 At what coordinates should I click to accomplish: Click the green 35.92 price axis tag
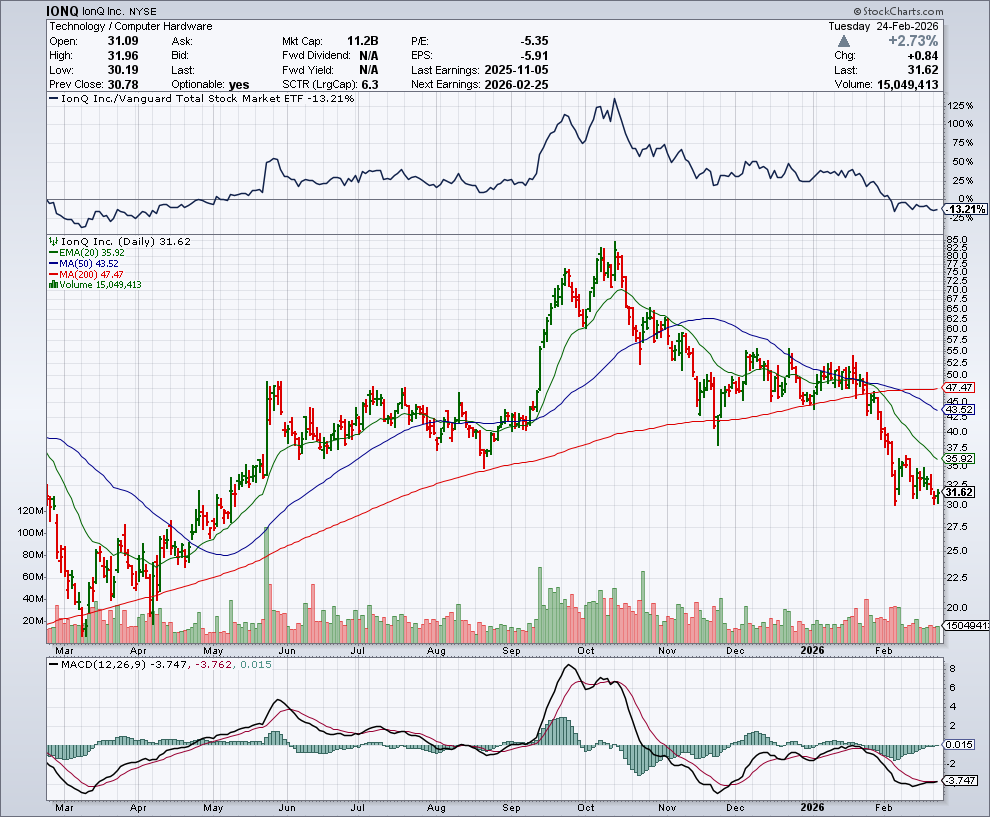pos(958,458)
